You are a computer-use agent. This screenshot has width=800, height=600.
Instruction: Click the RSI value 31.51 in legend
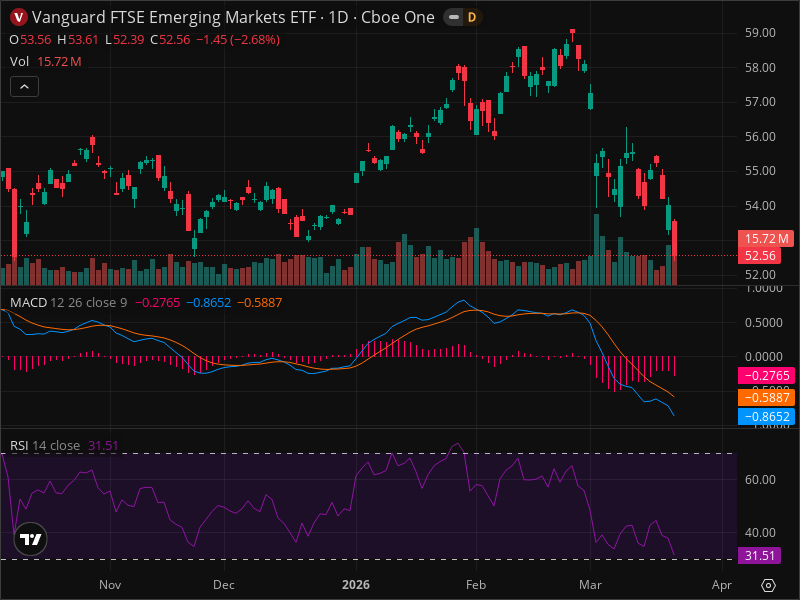103,445
